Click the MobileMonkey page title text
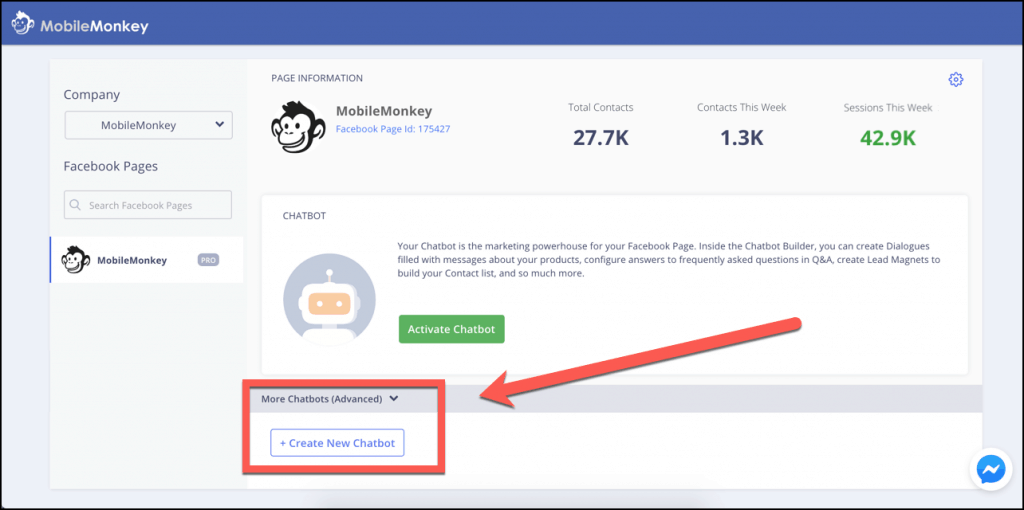1024x510 pixels. (384, 111)
